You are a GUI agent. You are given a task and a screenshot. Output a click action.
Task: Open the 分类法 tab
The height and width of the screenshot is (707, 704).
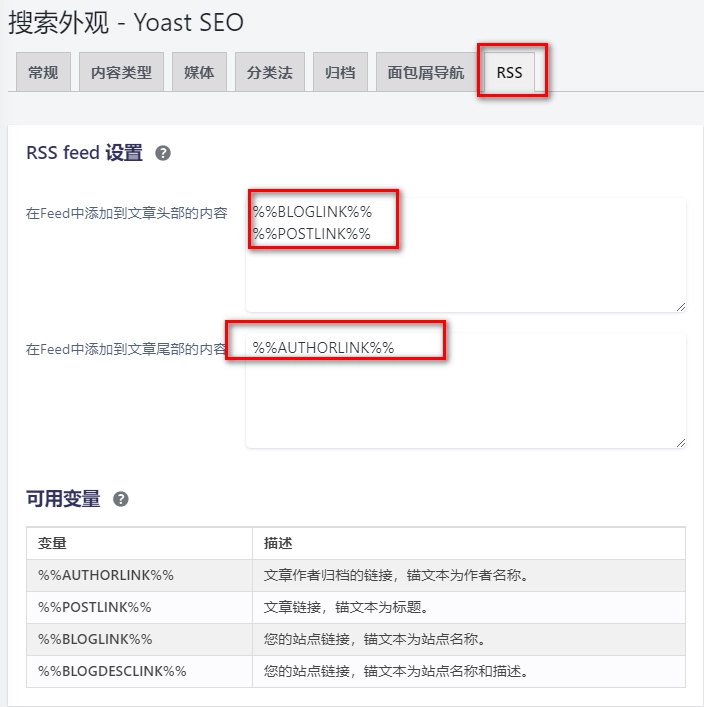(x=270, y=72)
